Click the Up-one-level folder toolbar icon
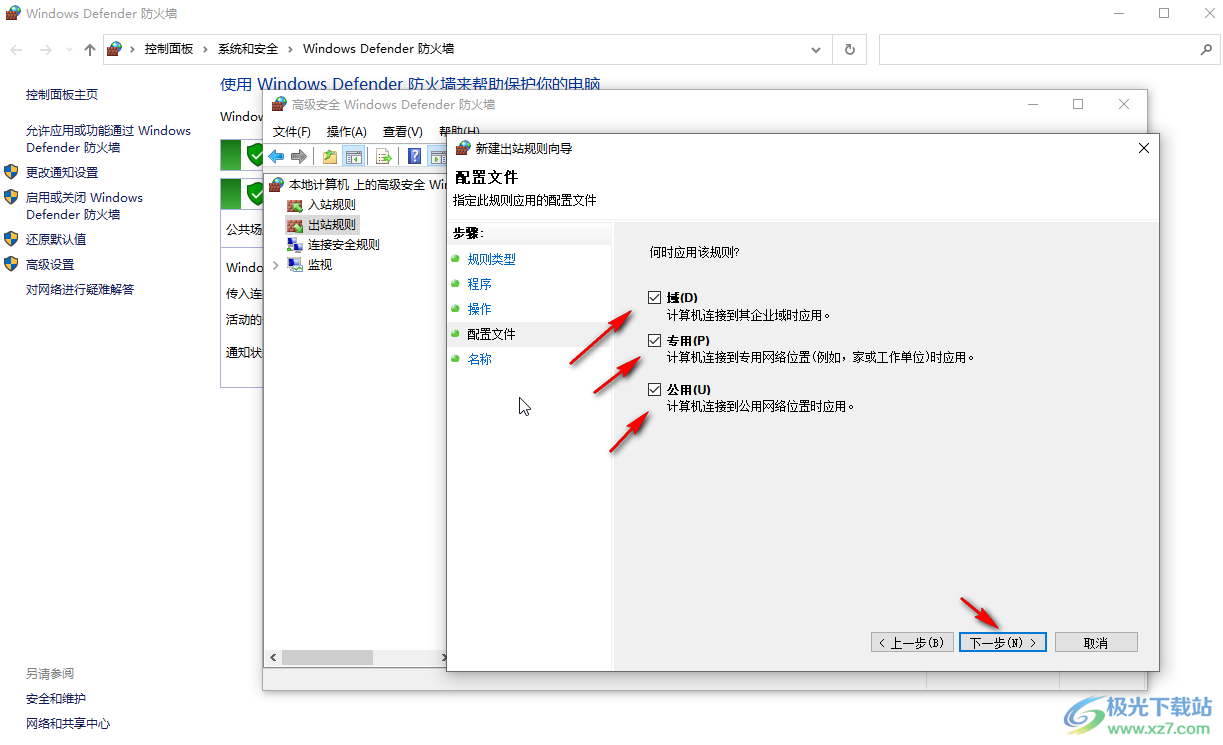The height and width of the screenshot is (745, 1223). pos(330,156)
